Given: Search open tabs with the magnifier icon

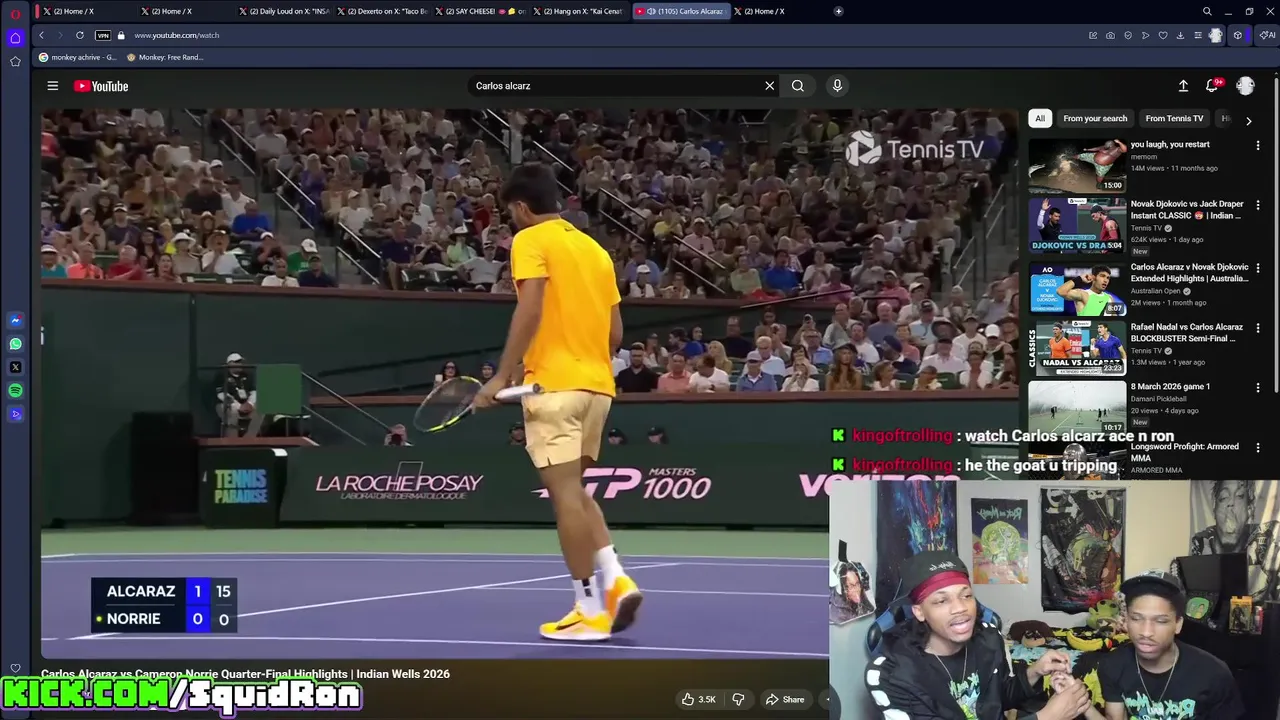Looking at the screenshot, I should pos(1207,11).
